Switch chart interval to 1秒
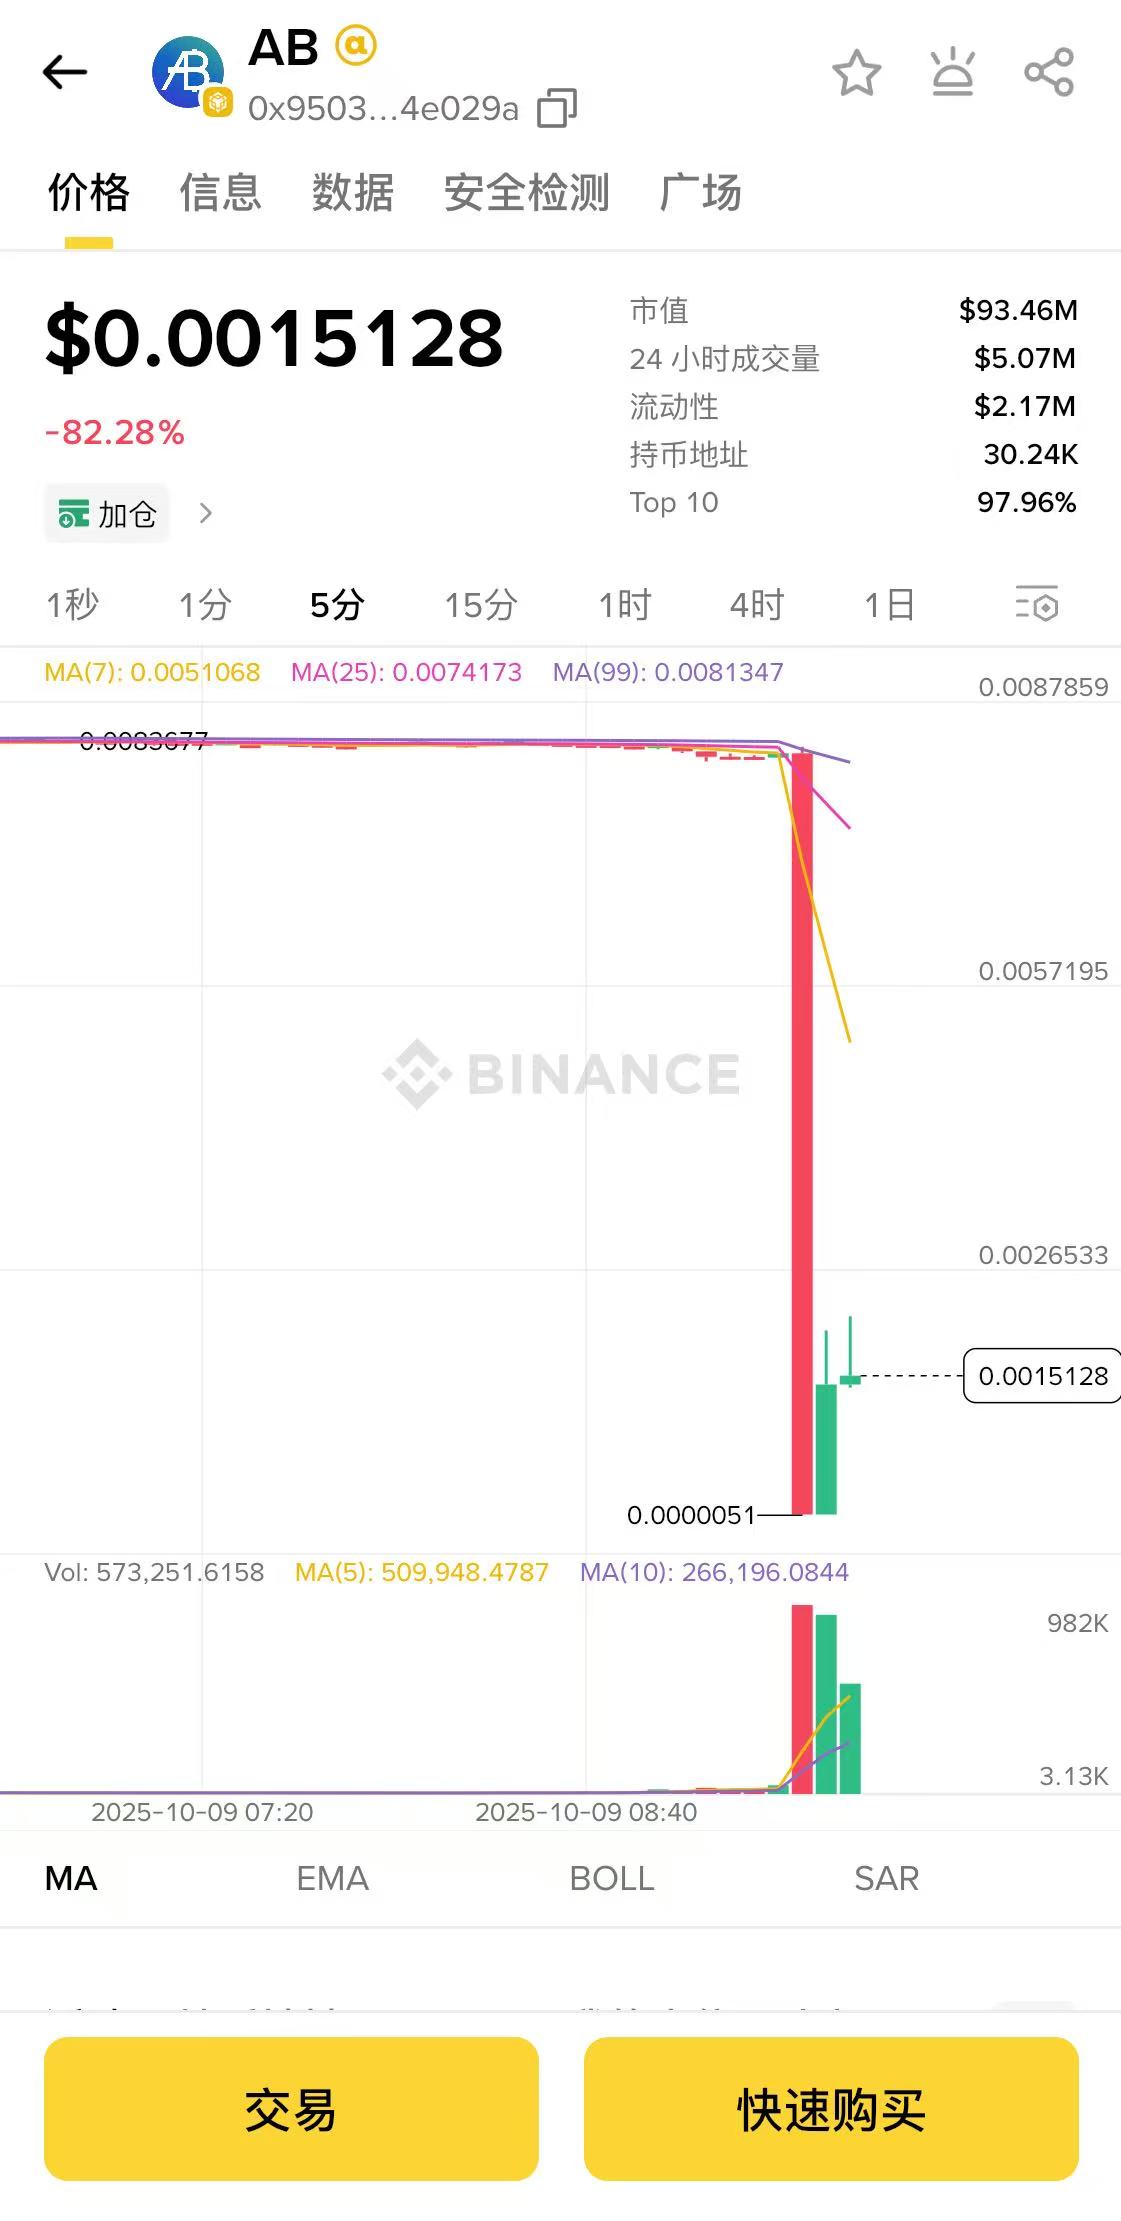This screenshot has height=2221, width=1121. coord(72,604)
